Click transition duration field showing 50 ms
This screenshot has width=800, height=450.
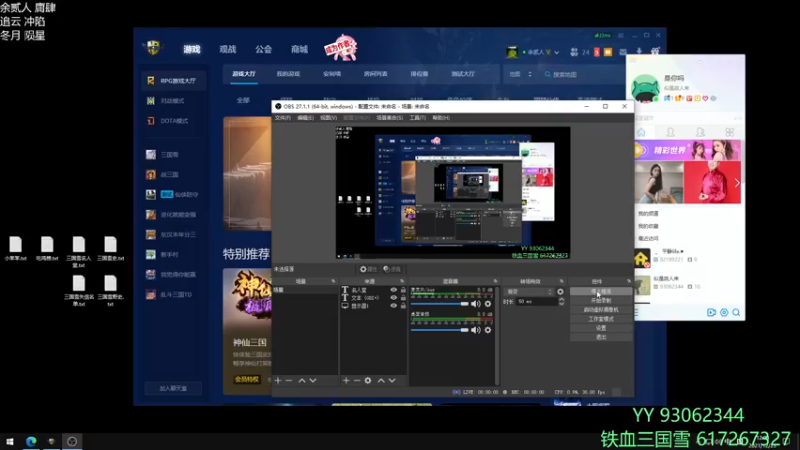[x=536, y=302]
